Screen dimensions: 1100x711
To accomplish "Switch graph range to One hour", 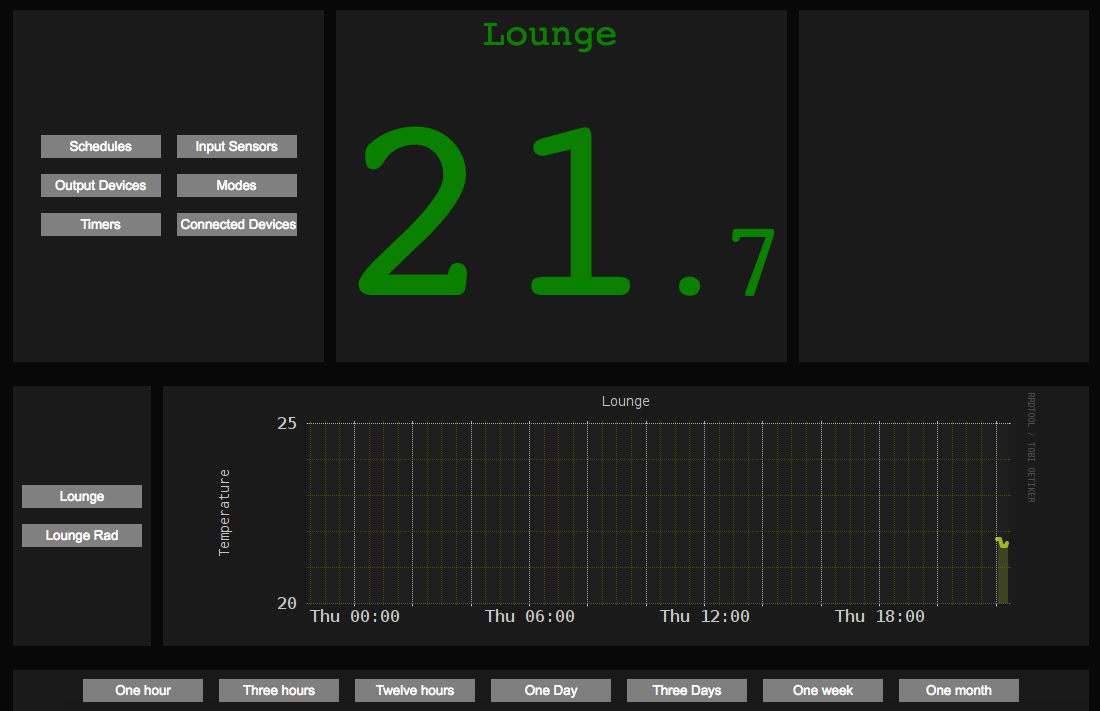I will coord(142,690).
